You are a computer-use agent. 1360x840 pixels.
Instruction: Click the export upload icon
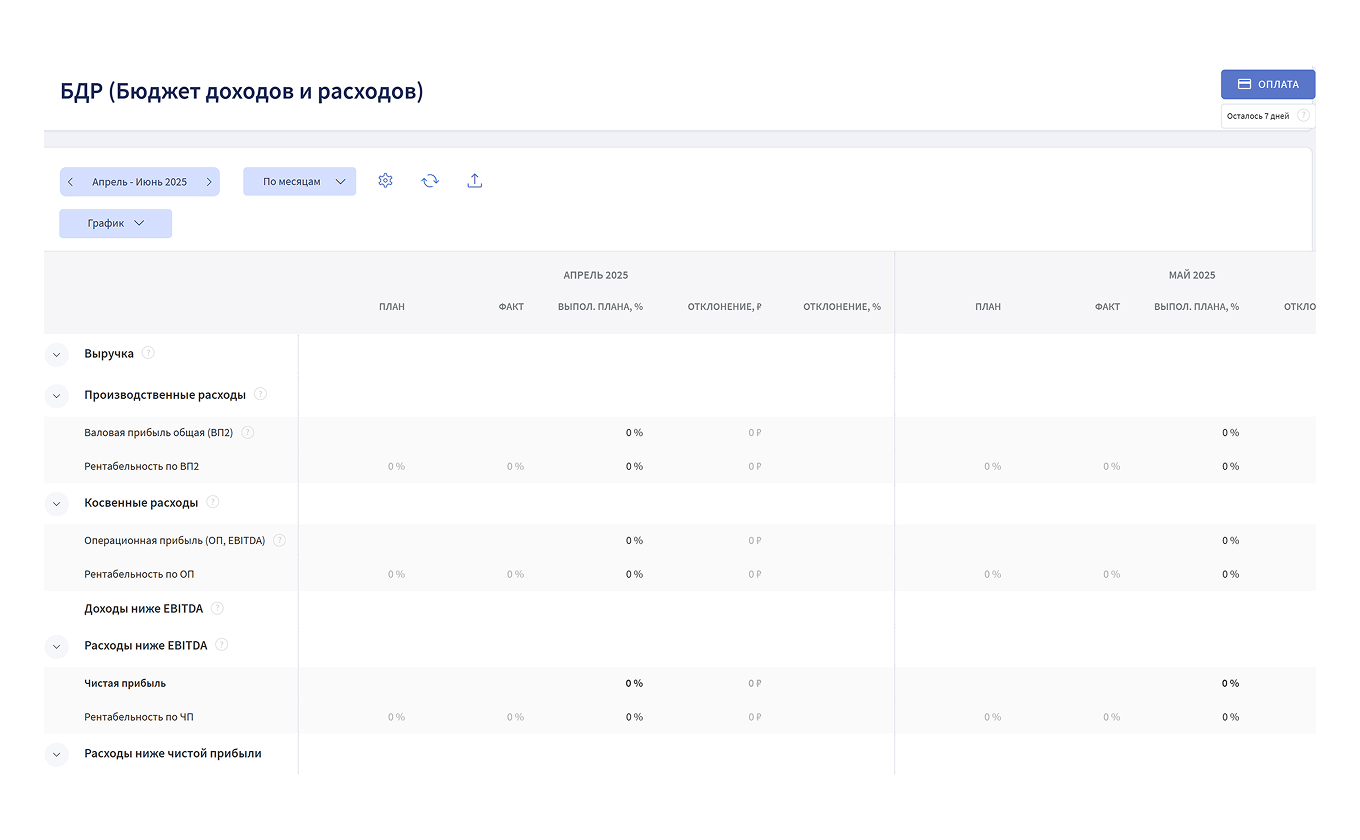(475, 181)
